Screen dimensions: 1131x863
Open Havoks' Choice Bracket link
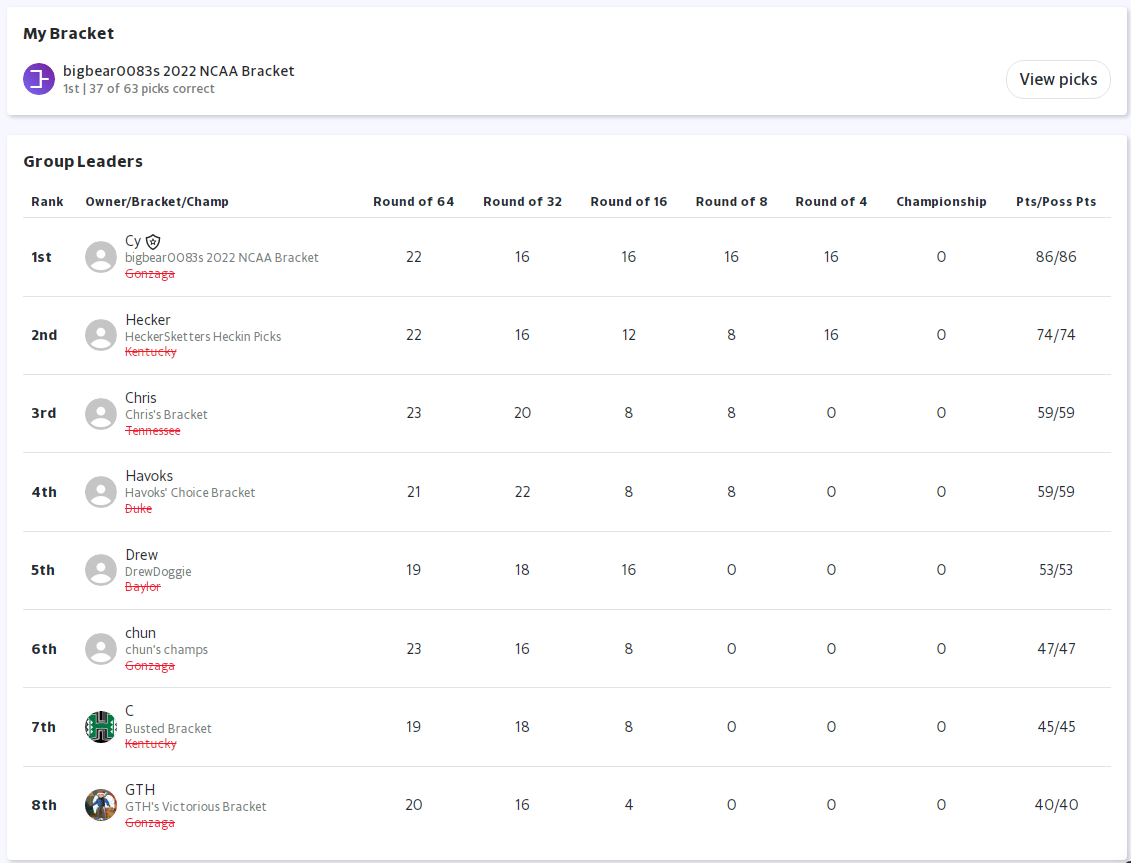(x=190, y=492)
